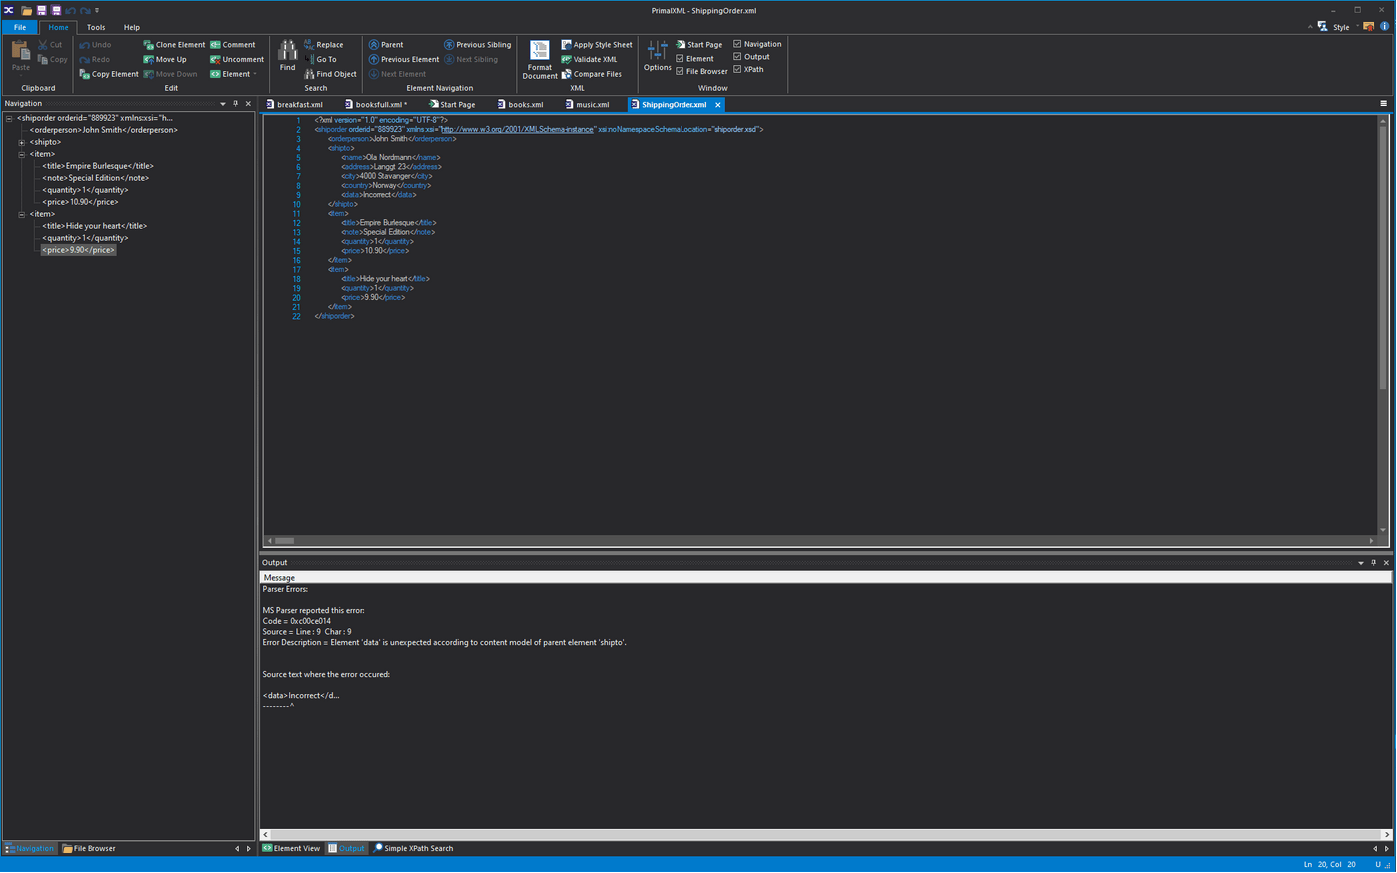Viewport: 1397px width, 873px height.
Task: Customize quick access toolbar dropdown
Action: pyautogui.click(x=97, y=10)
